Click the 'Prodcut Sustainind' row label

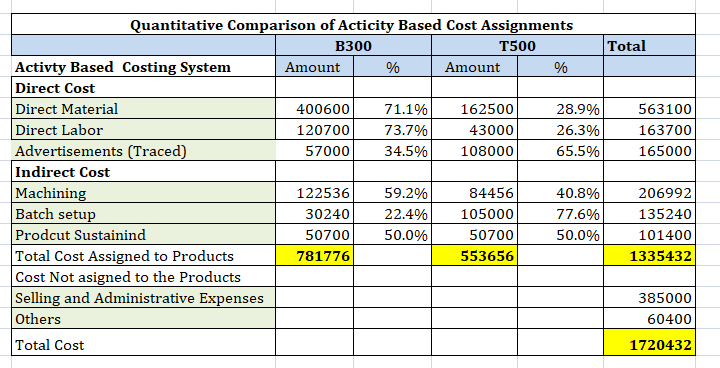click(x=143, y=235)
